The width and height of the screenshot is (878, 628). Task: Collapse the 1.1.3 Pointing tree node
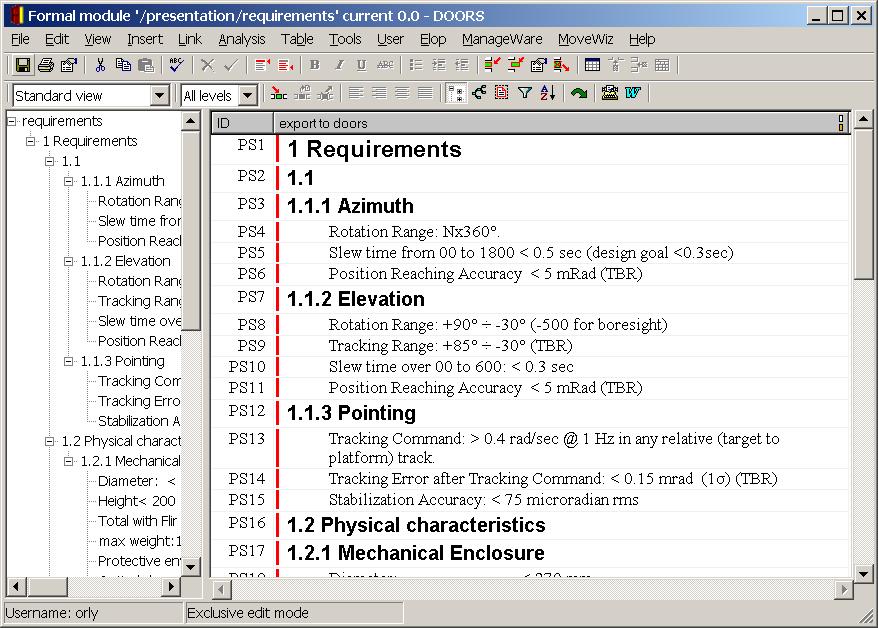[68, 362]
